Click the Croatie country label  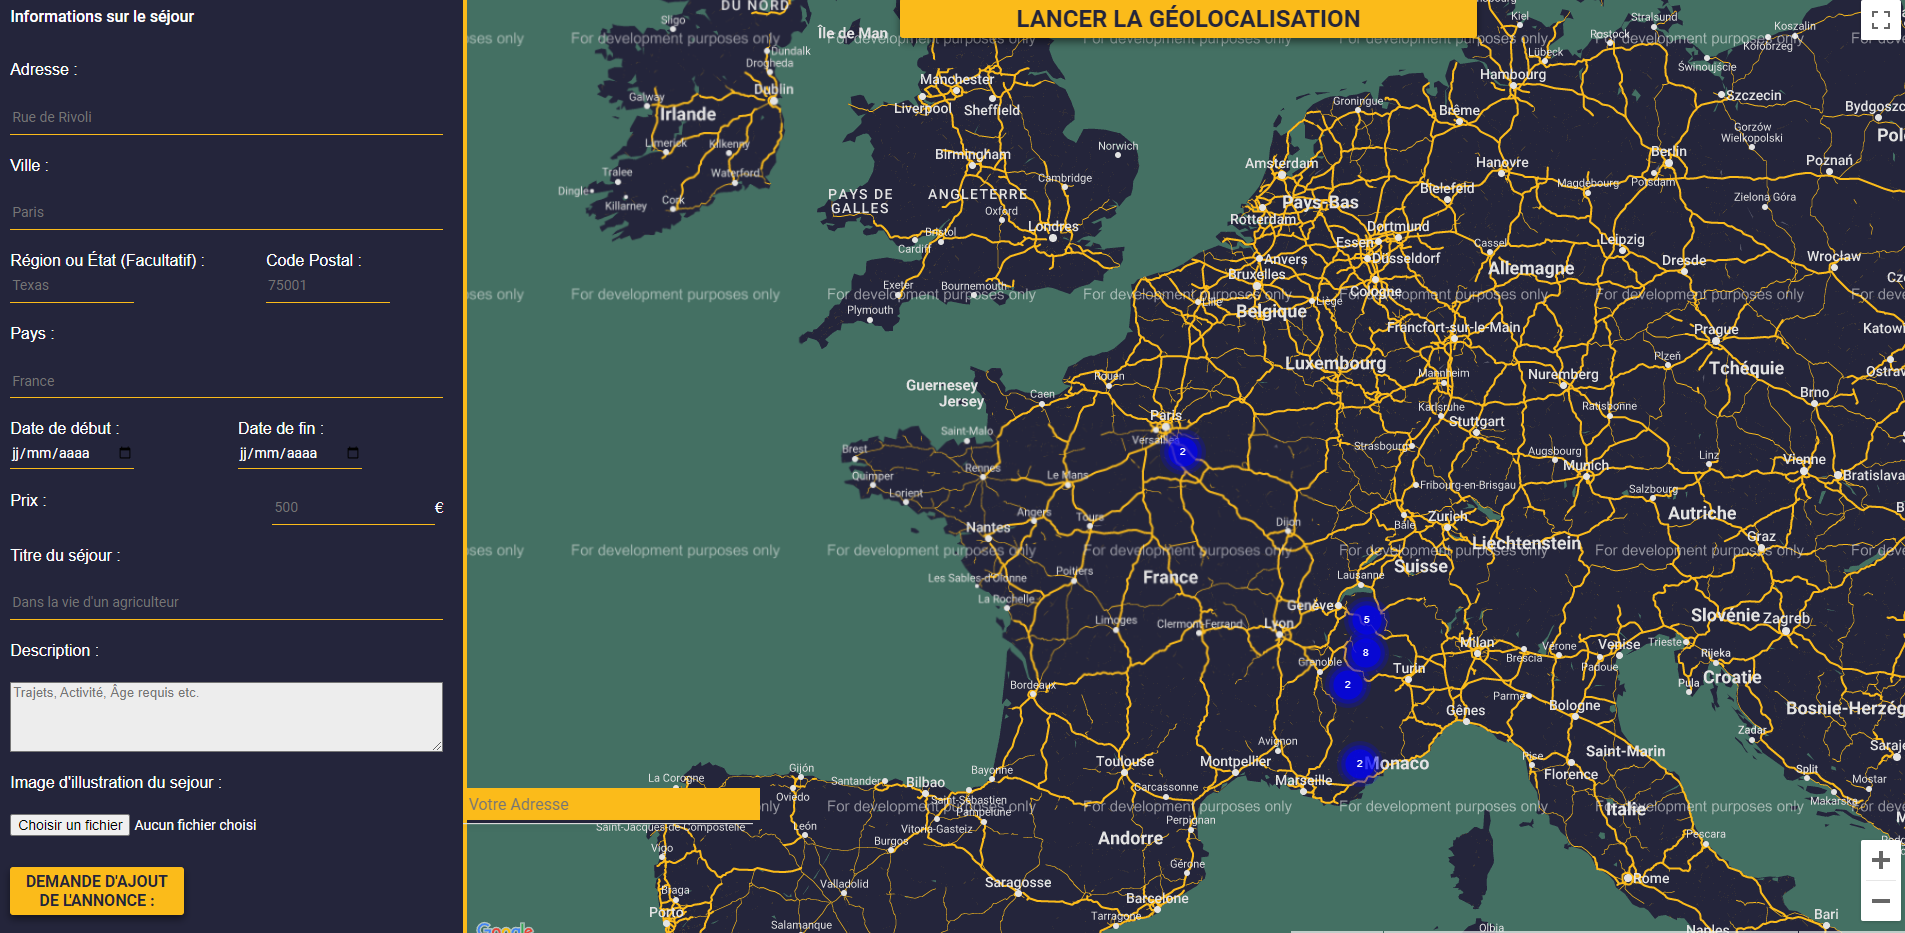pyautogui.click(x=1732, y=677)
